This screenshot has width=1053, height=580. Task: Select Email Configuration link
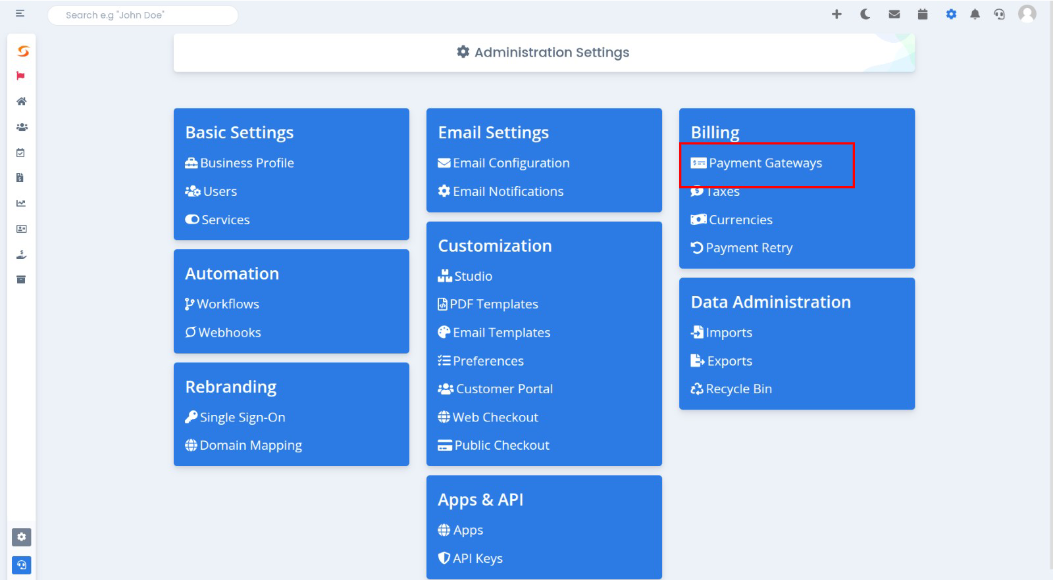(x=504, y=163)
